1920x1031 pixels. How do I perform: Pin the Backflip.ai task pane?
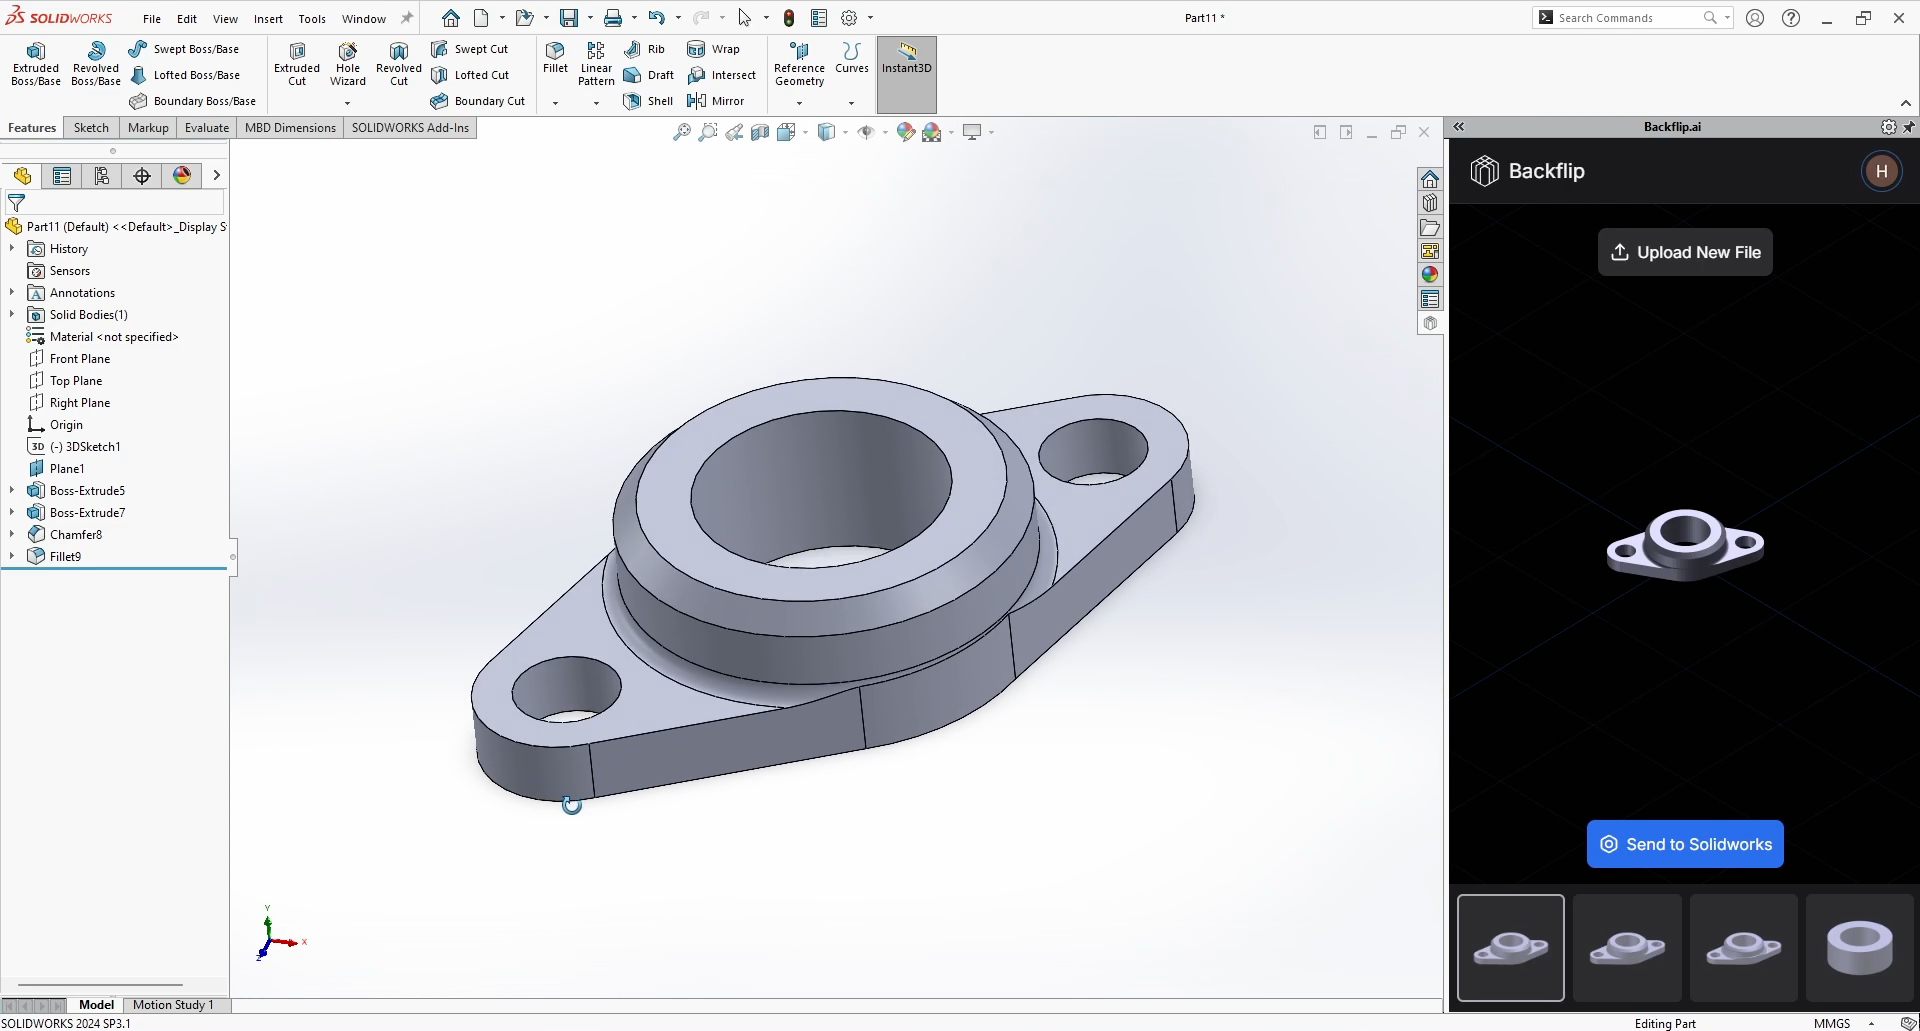tap(1908, 127)
